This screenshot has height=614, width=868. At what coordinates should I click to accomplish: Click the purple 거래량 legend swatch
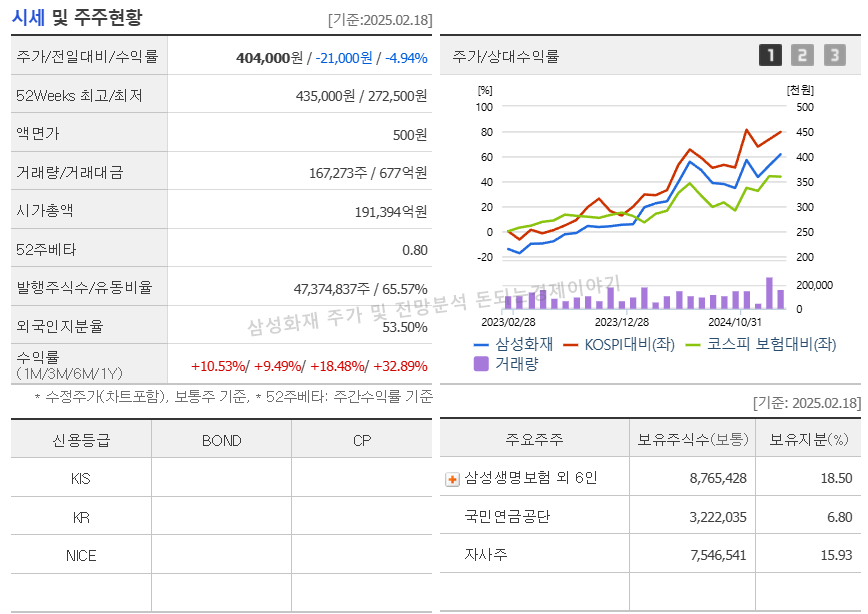[481, 364]
